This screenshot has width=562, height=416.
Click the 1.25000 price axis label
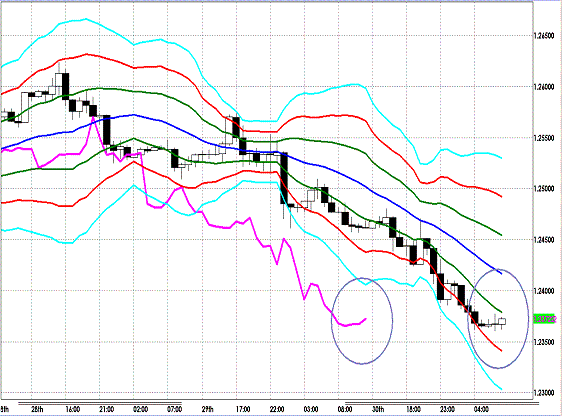(544, 189)
